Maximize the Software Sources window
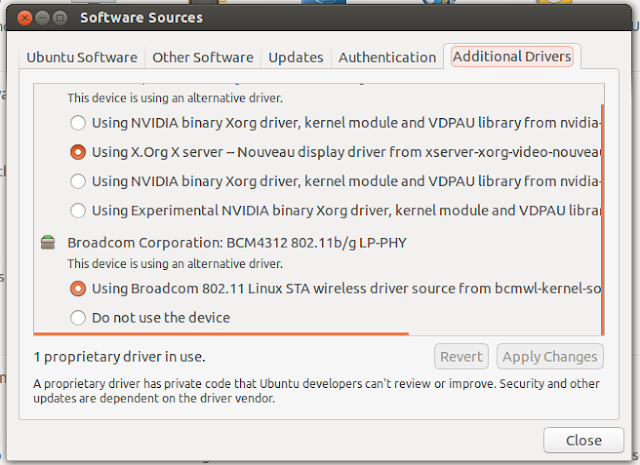The width and height of the screenshot is (640, 465). point(60,18)
